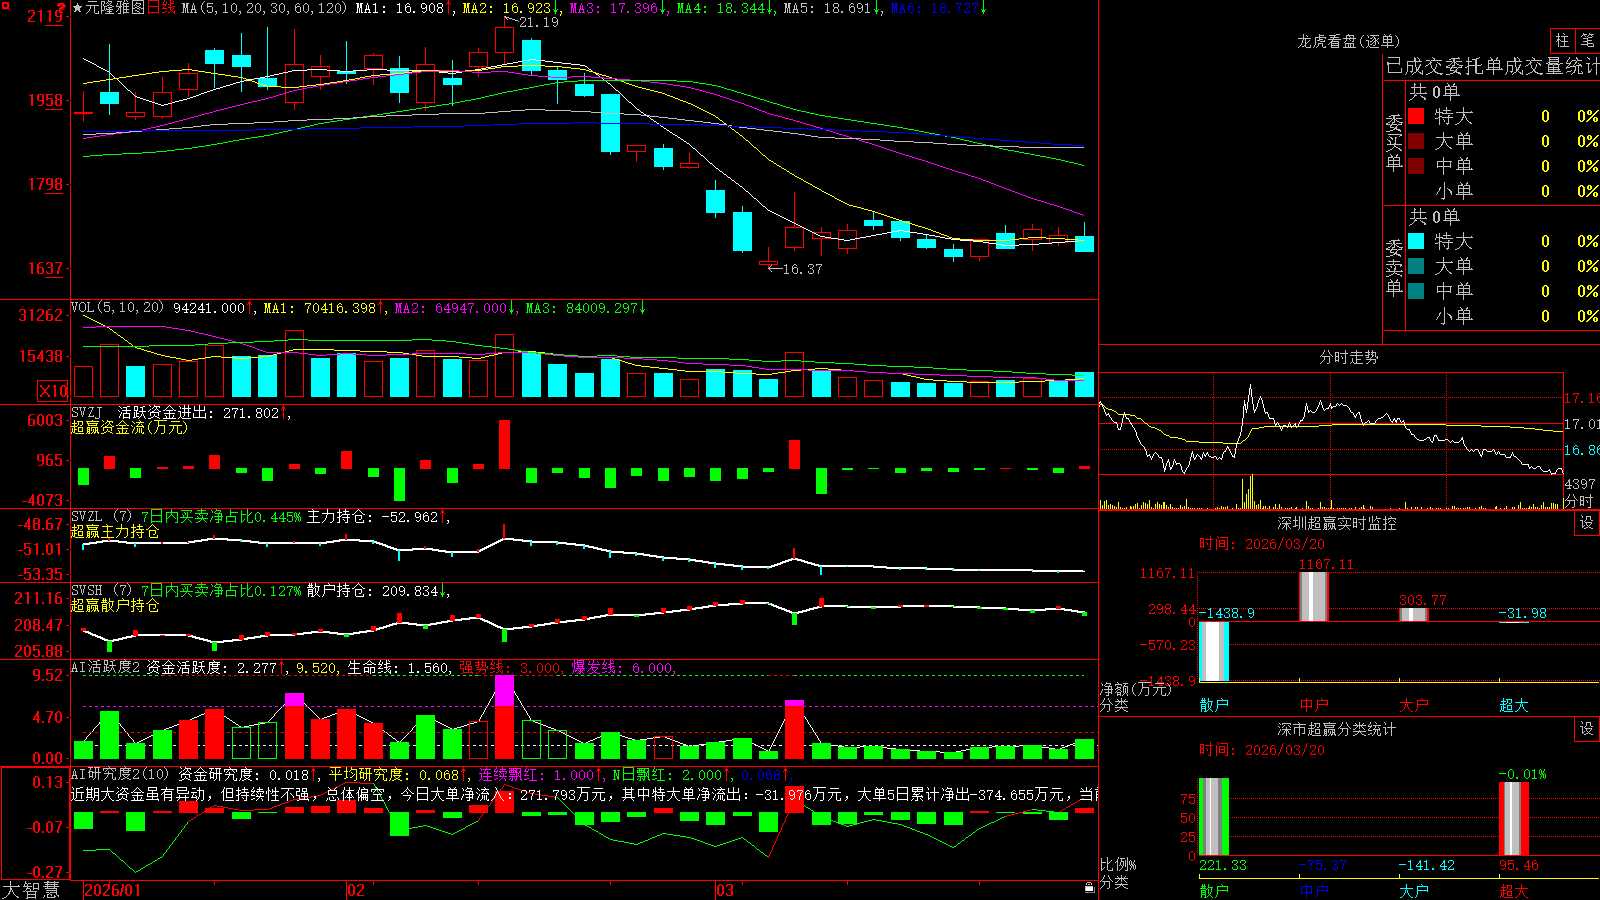The width and height of the screenshot is (1600, 900).
Task: Click the 超赢散户持仓 label
Action: [115, 605]
